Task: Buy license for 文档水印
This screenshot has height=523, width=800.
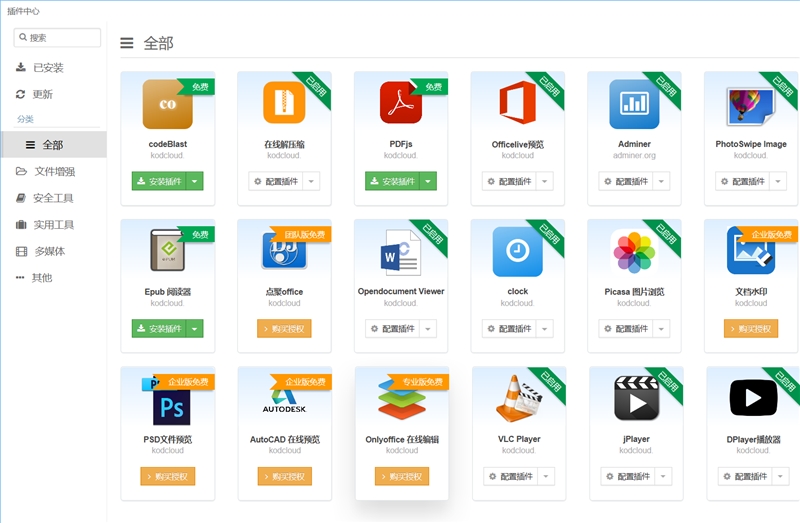Action: [x=751, y=329]
